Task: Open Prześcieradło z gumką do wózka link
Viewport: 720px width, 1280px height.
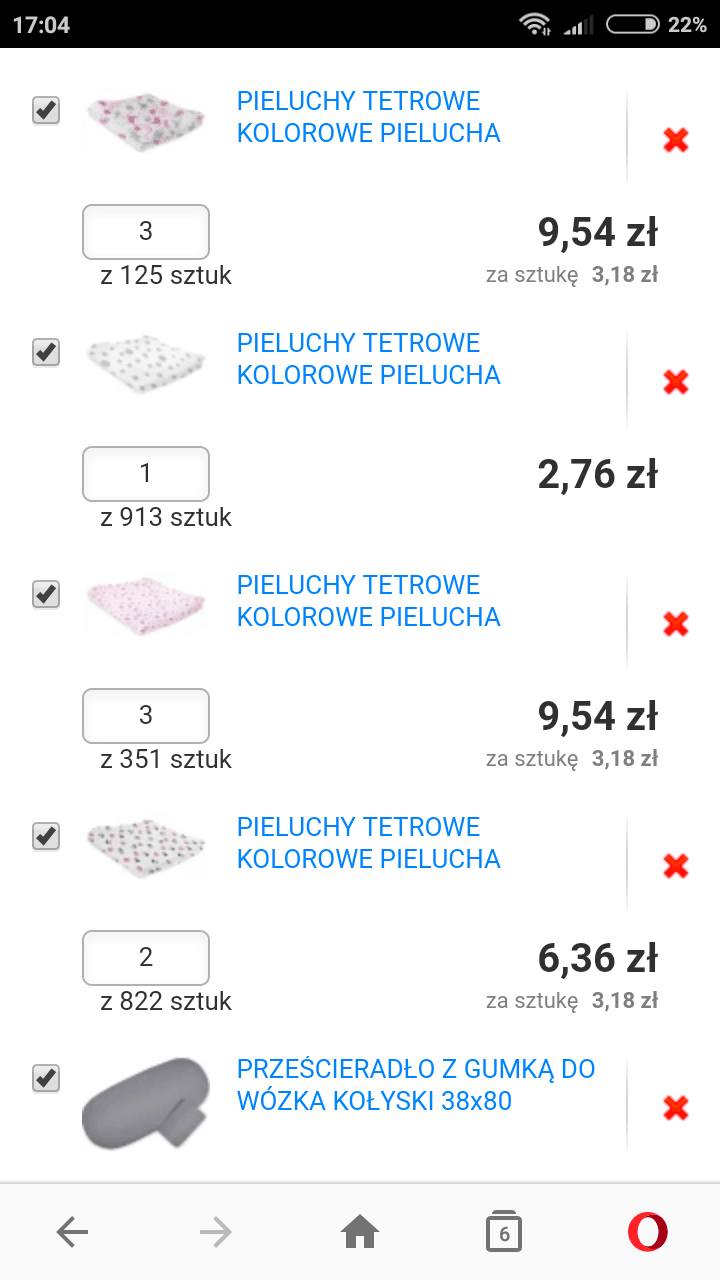Action: click(x=415, y=1085)
